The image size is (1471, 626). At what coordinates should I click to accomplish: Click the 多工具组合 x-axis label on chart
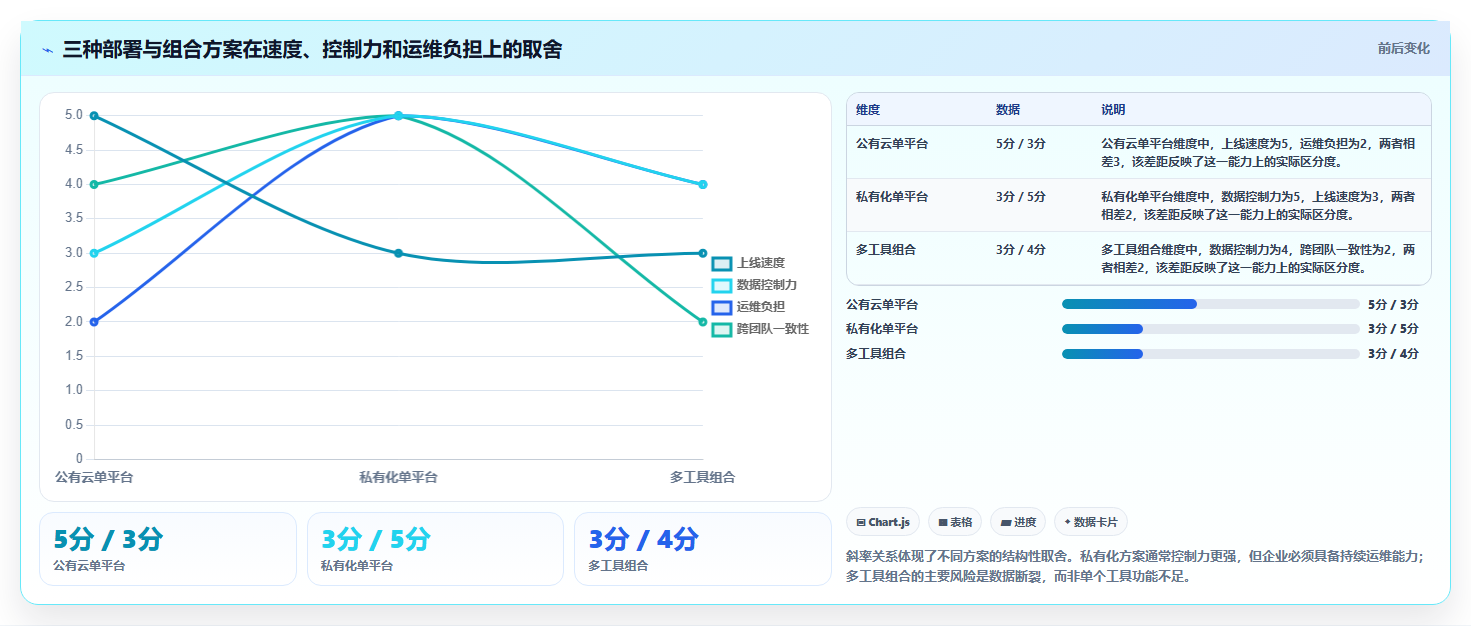click(x=702, y=478)
